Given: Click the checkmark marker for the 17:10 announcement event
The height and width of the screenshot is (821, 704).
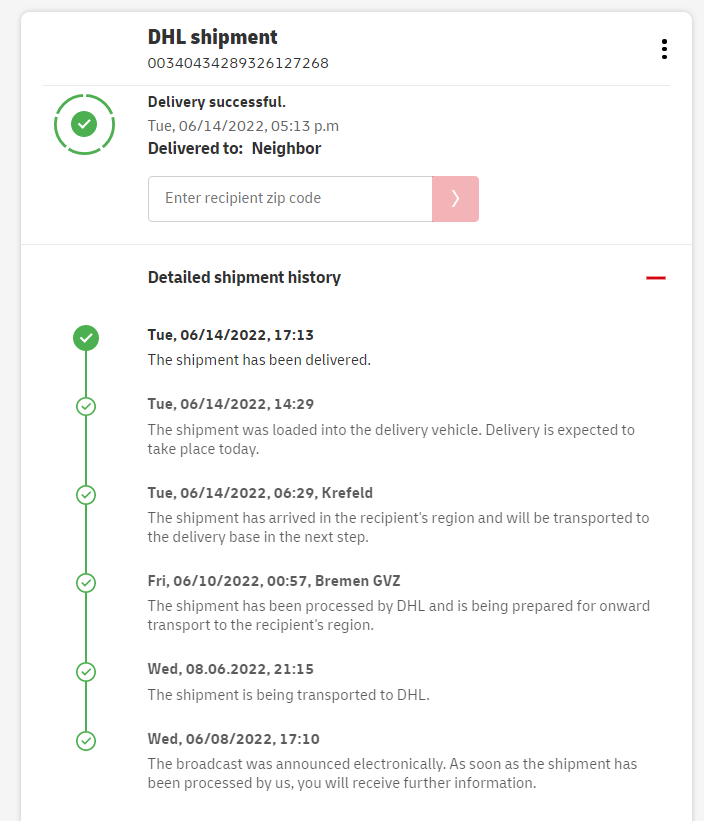Looking at the screenshot, I should [86, 741].
